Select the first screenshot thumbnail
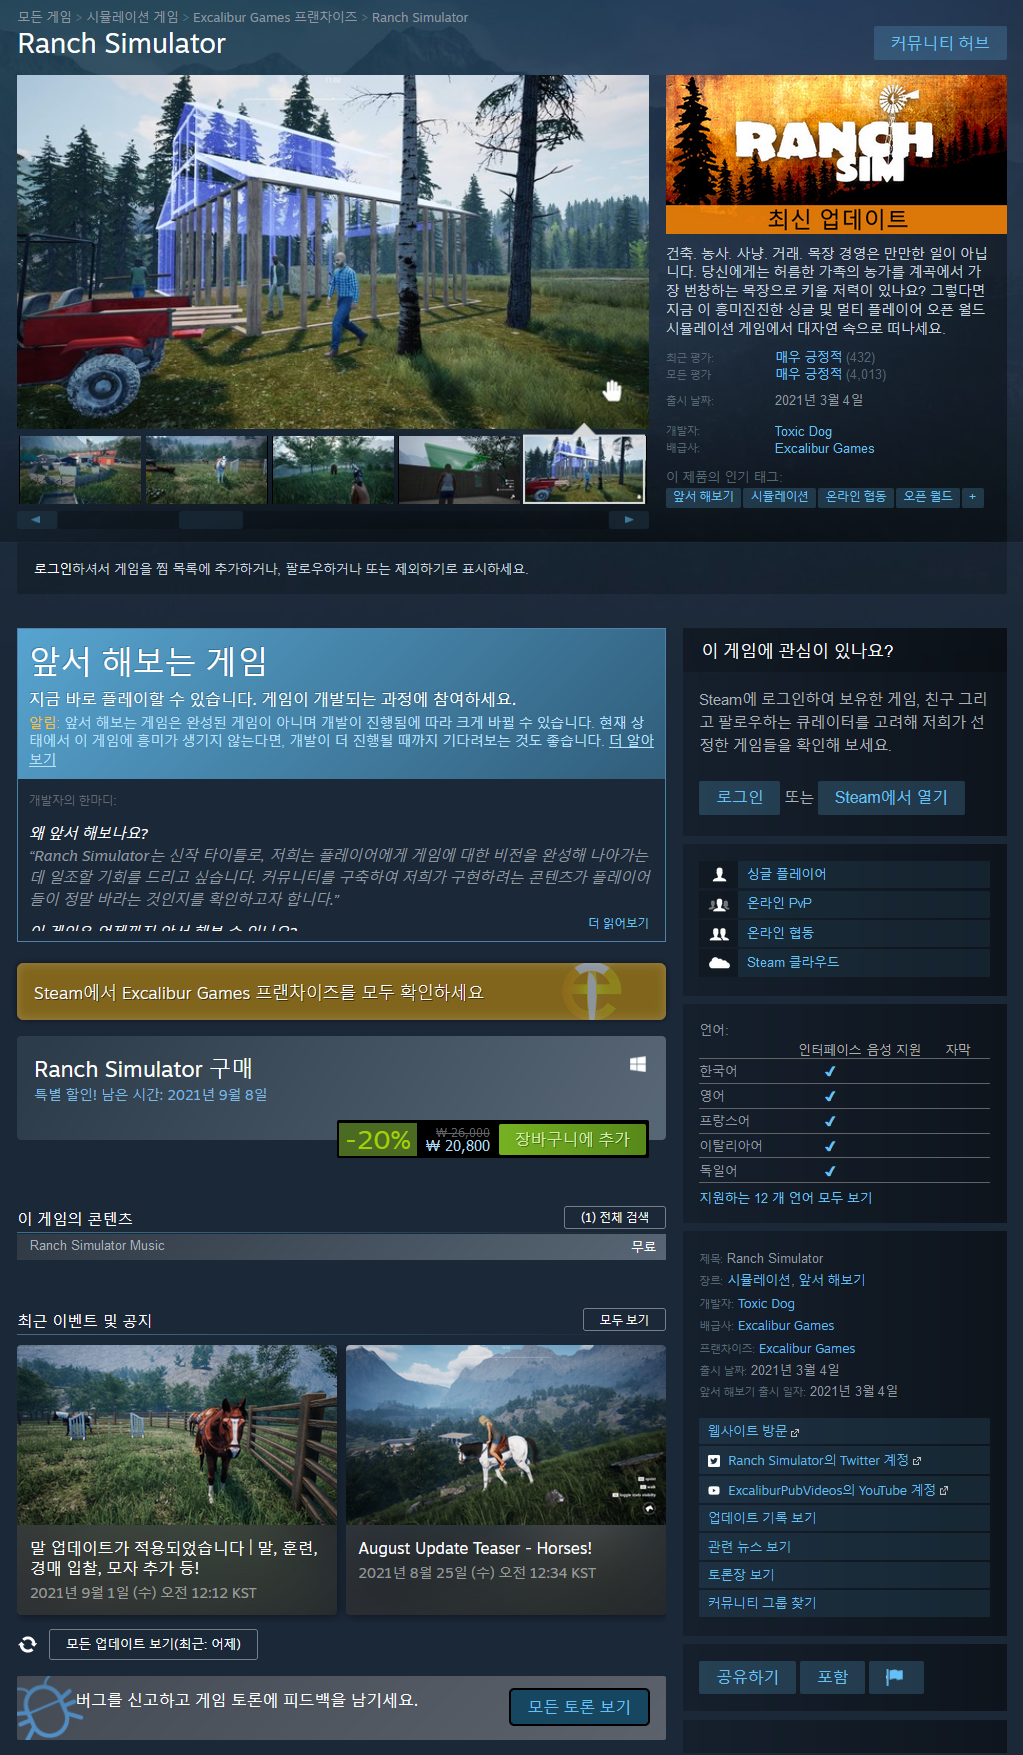Image resolution: width=1023 pixels, height=1755 pixels. tap(80, 469)
